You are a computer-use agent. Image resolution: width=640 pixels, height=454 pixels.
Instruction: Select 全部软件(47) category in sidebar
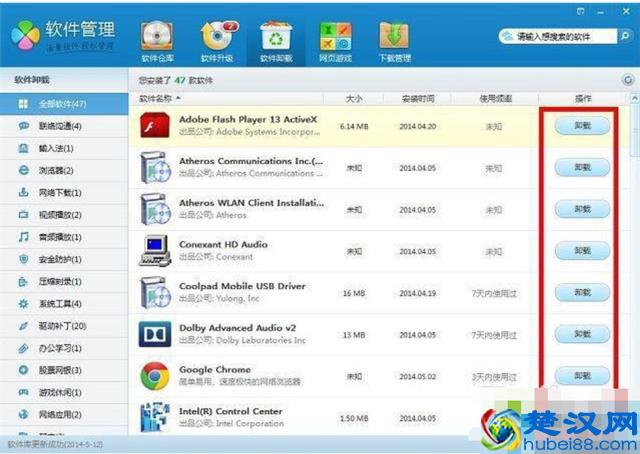click(x=64, y=104)
